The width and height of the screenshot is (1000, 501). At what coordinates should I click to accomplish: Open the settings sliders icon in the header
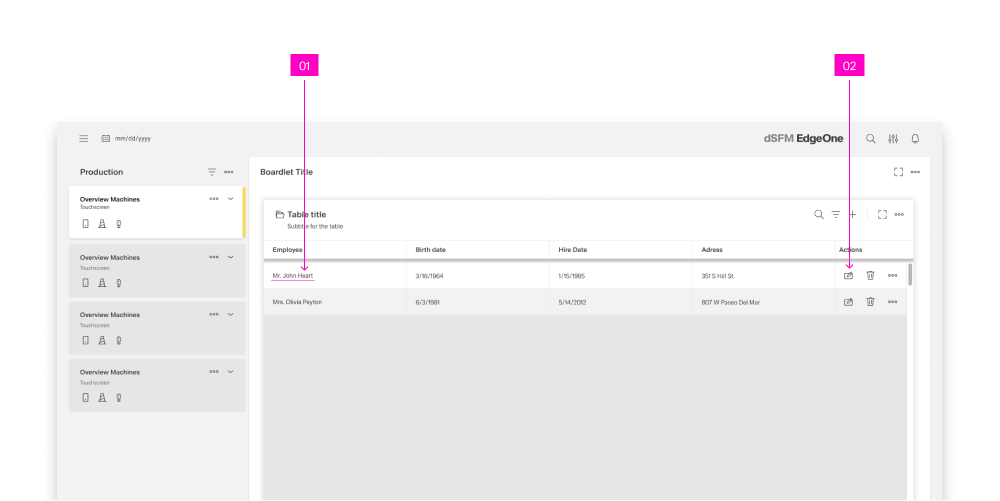pyautogui.click(x=893, y=138)
